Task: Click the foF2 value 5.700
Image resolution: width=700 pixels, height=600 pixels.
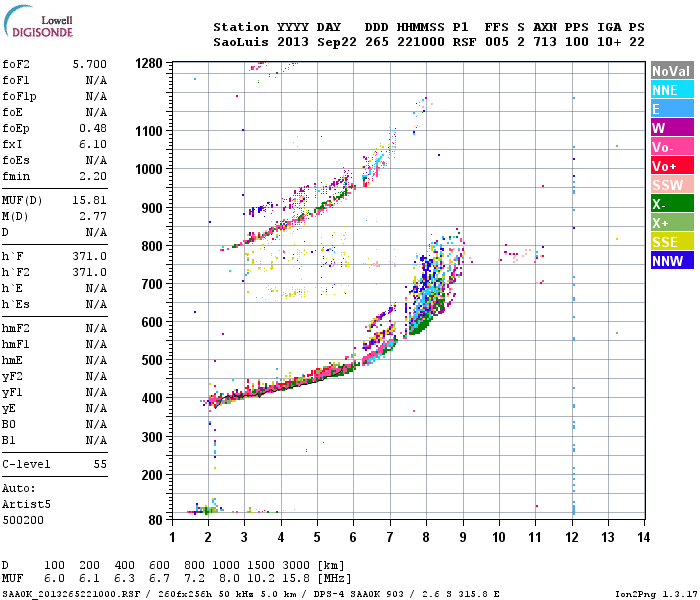Action: (x=90, y=64)
